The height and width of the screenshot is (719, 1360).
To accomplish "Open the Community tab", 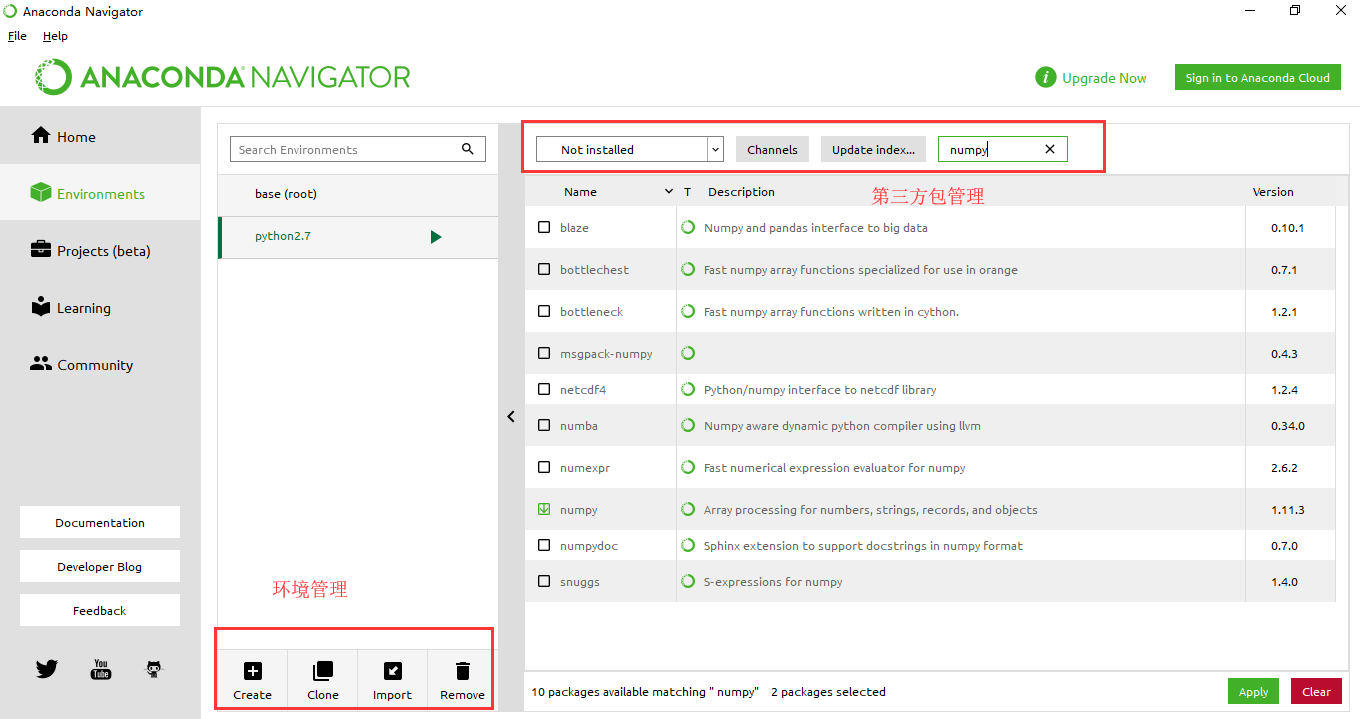I will [100, 364].
